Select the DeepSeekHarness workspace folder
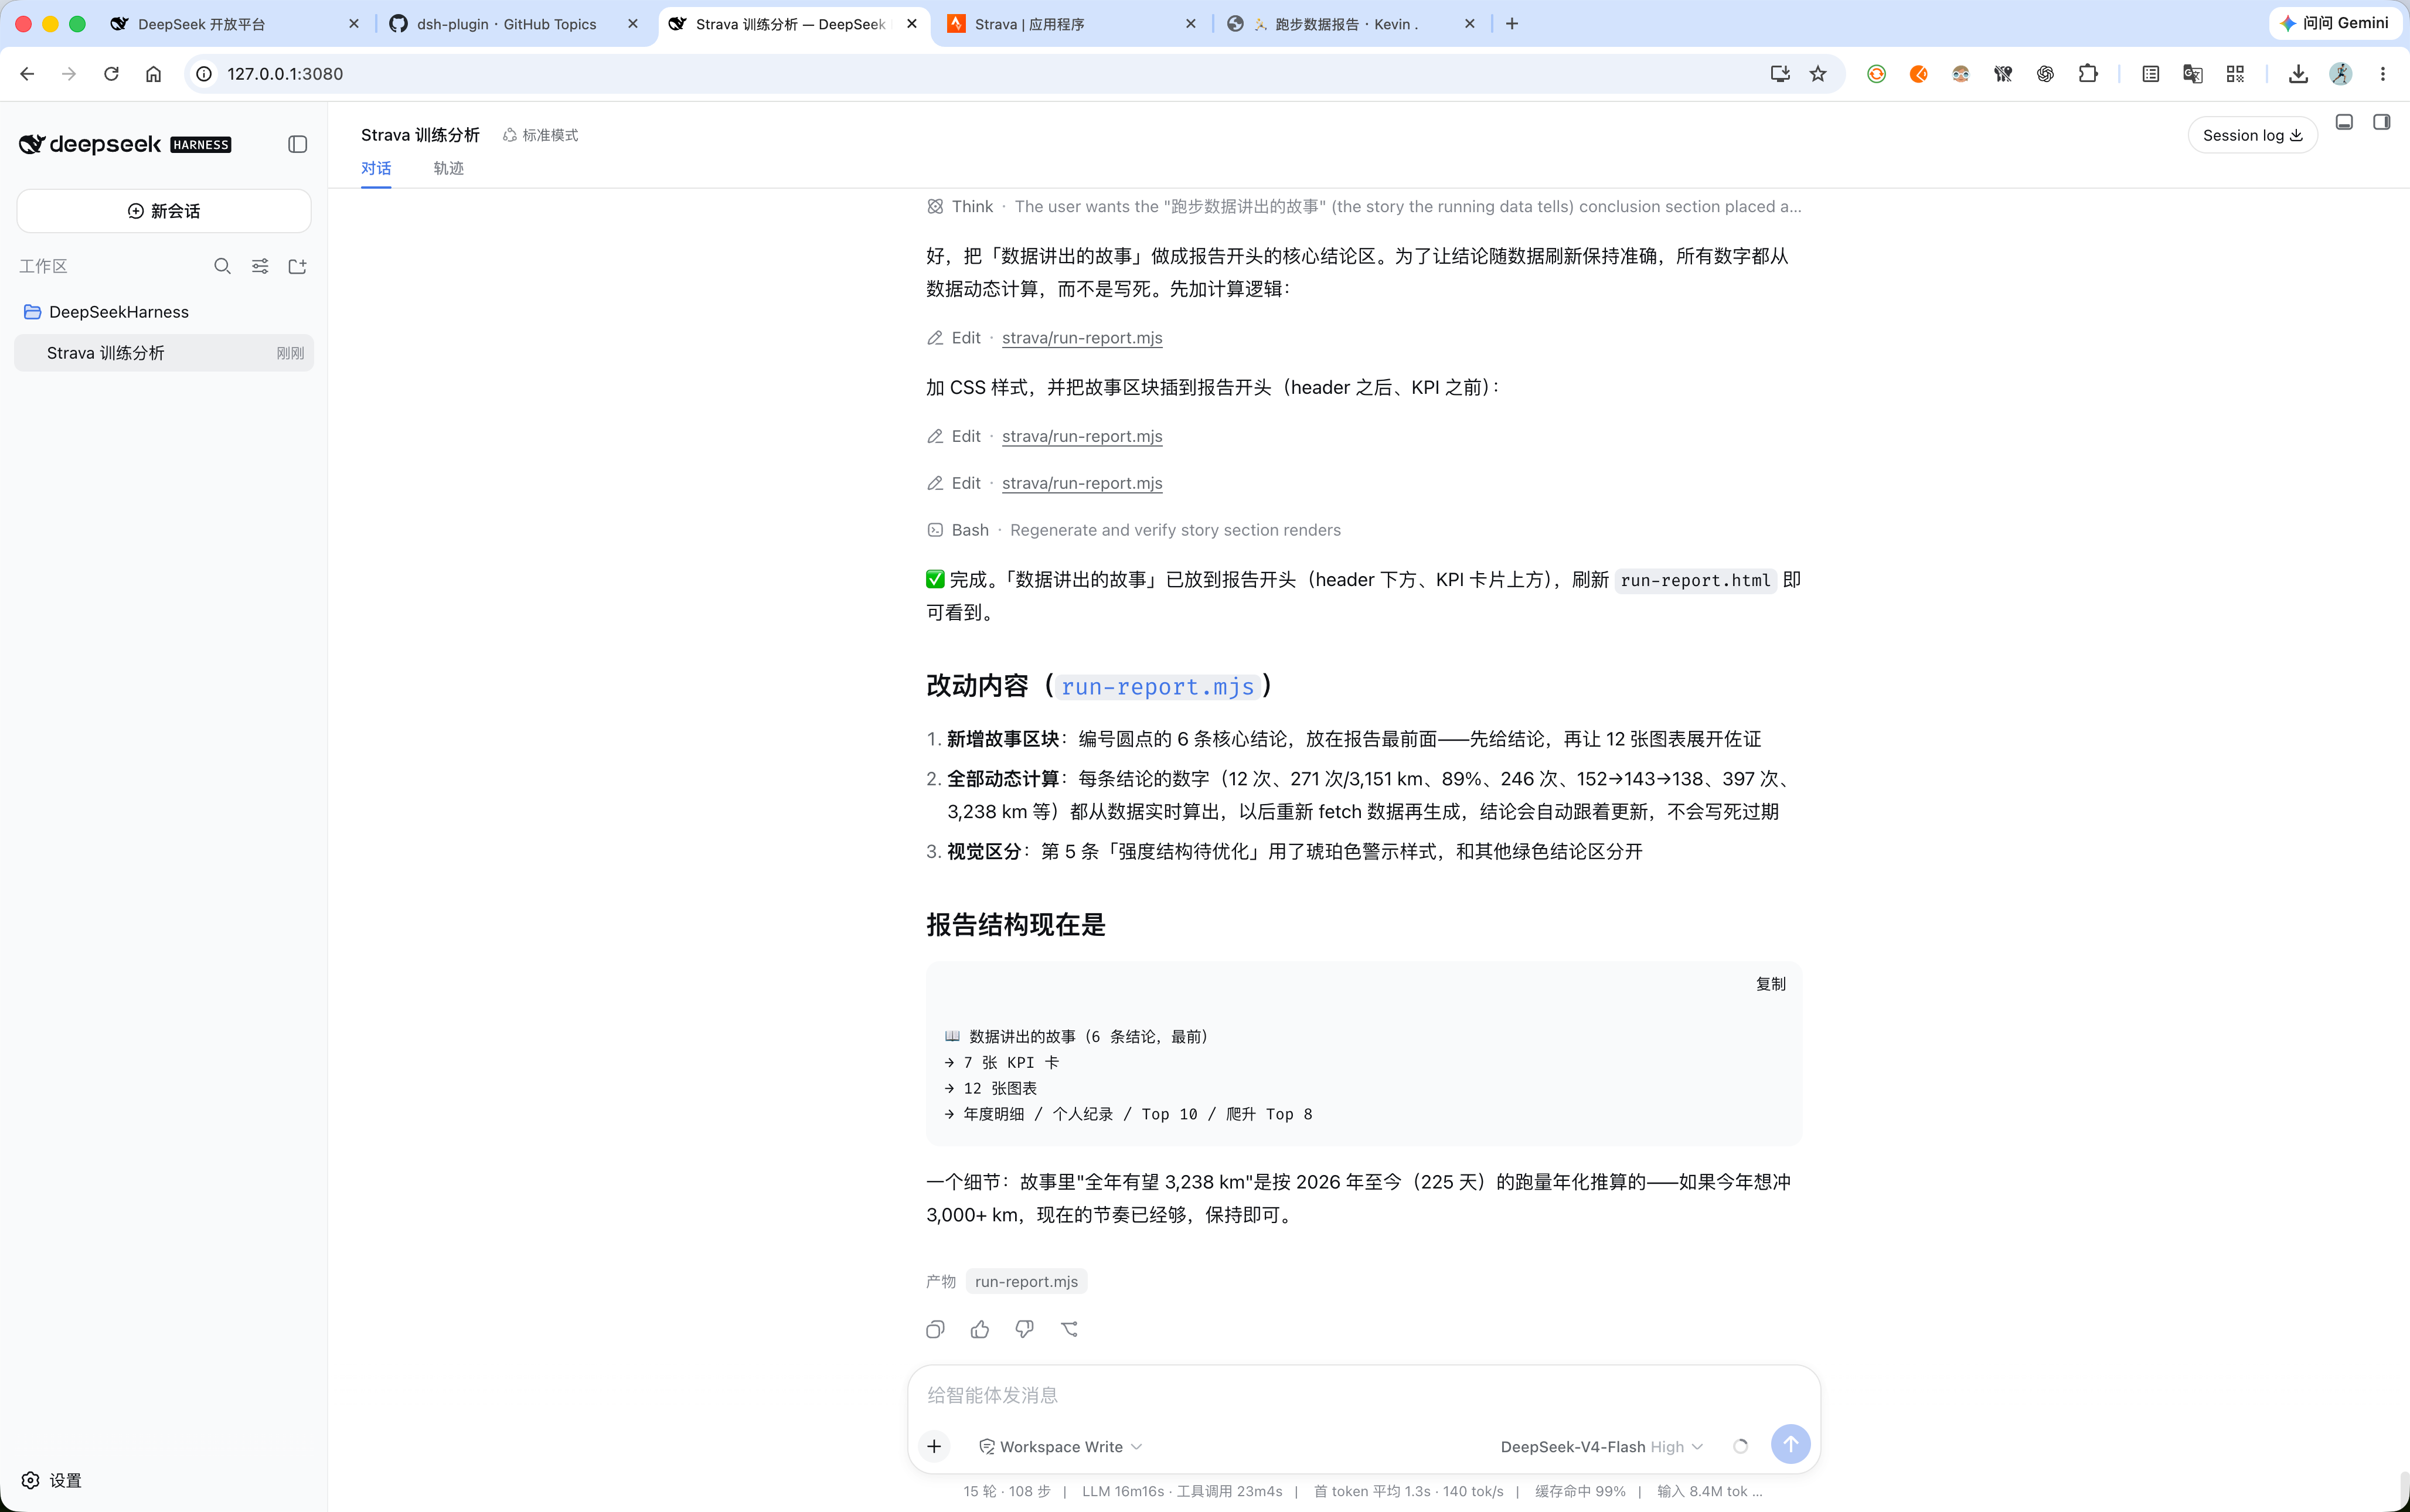 pos(164,312)
